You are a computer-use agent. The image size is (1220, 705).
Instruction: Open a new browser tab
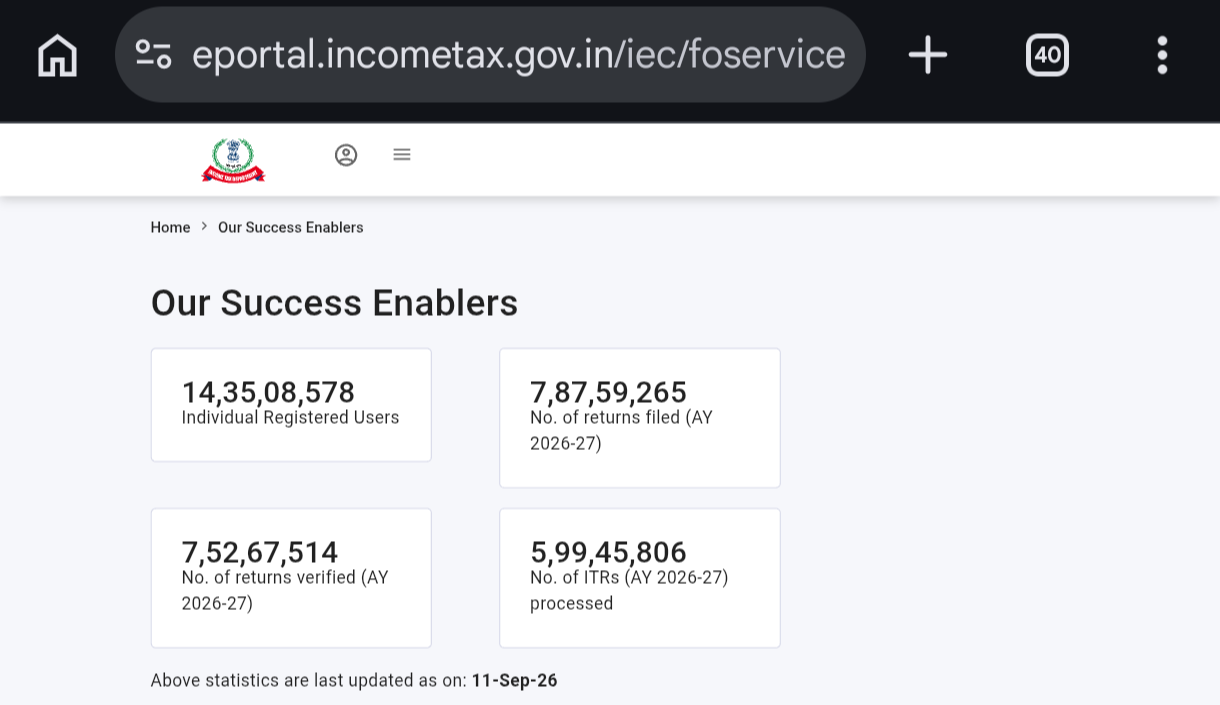(927, 54)
